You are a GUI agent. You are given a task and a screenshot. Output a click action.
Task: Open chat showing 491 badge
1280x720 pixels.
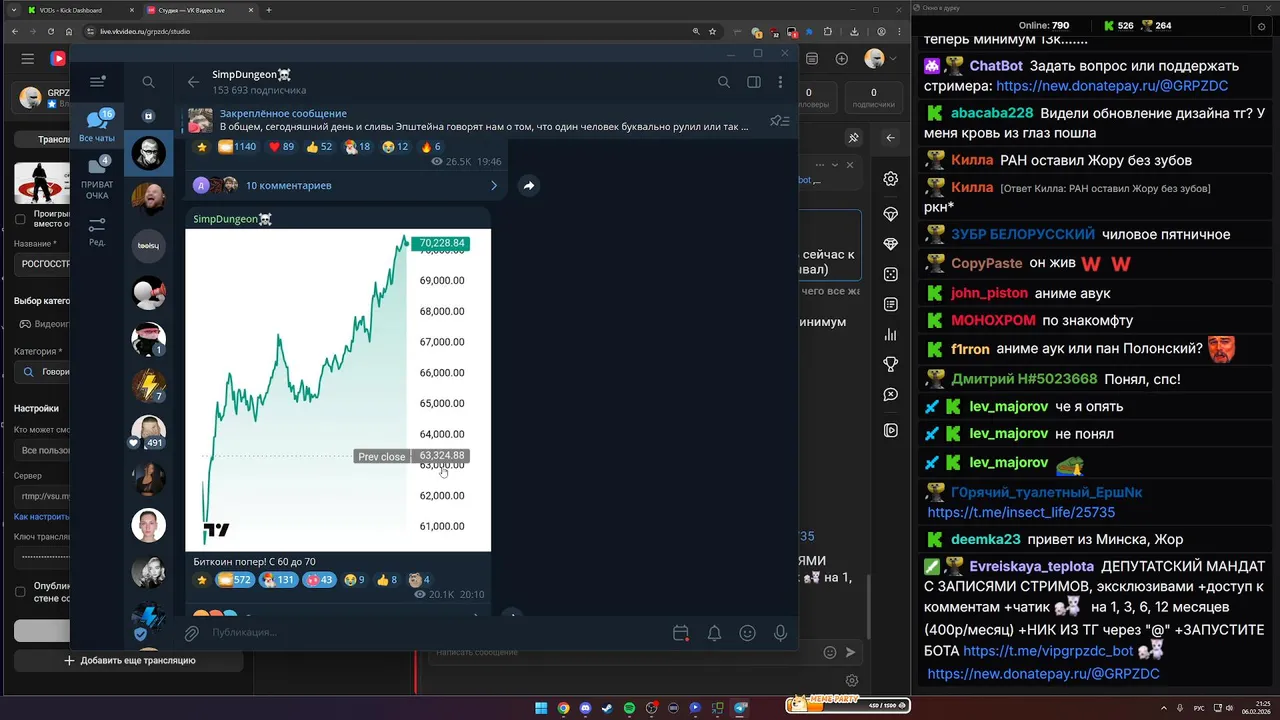[148, 431]
